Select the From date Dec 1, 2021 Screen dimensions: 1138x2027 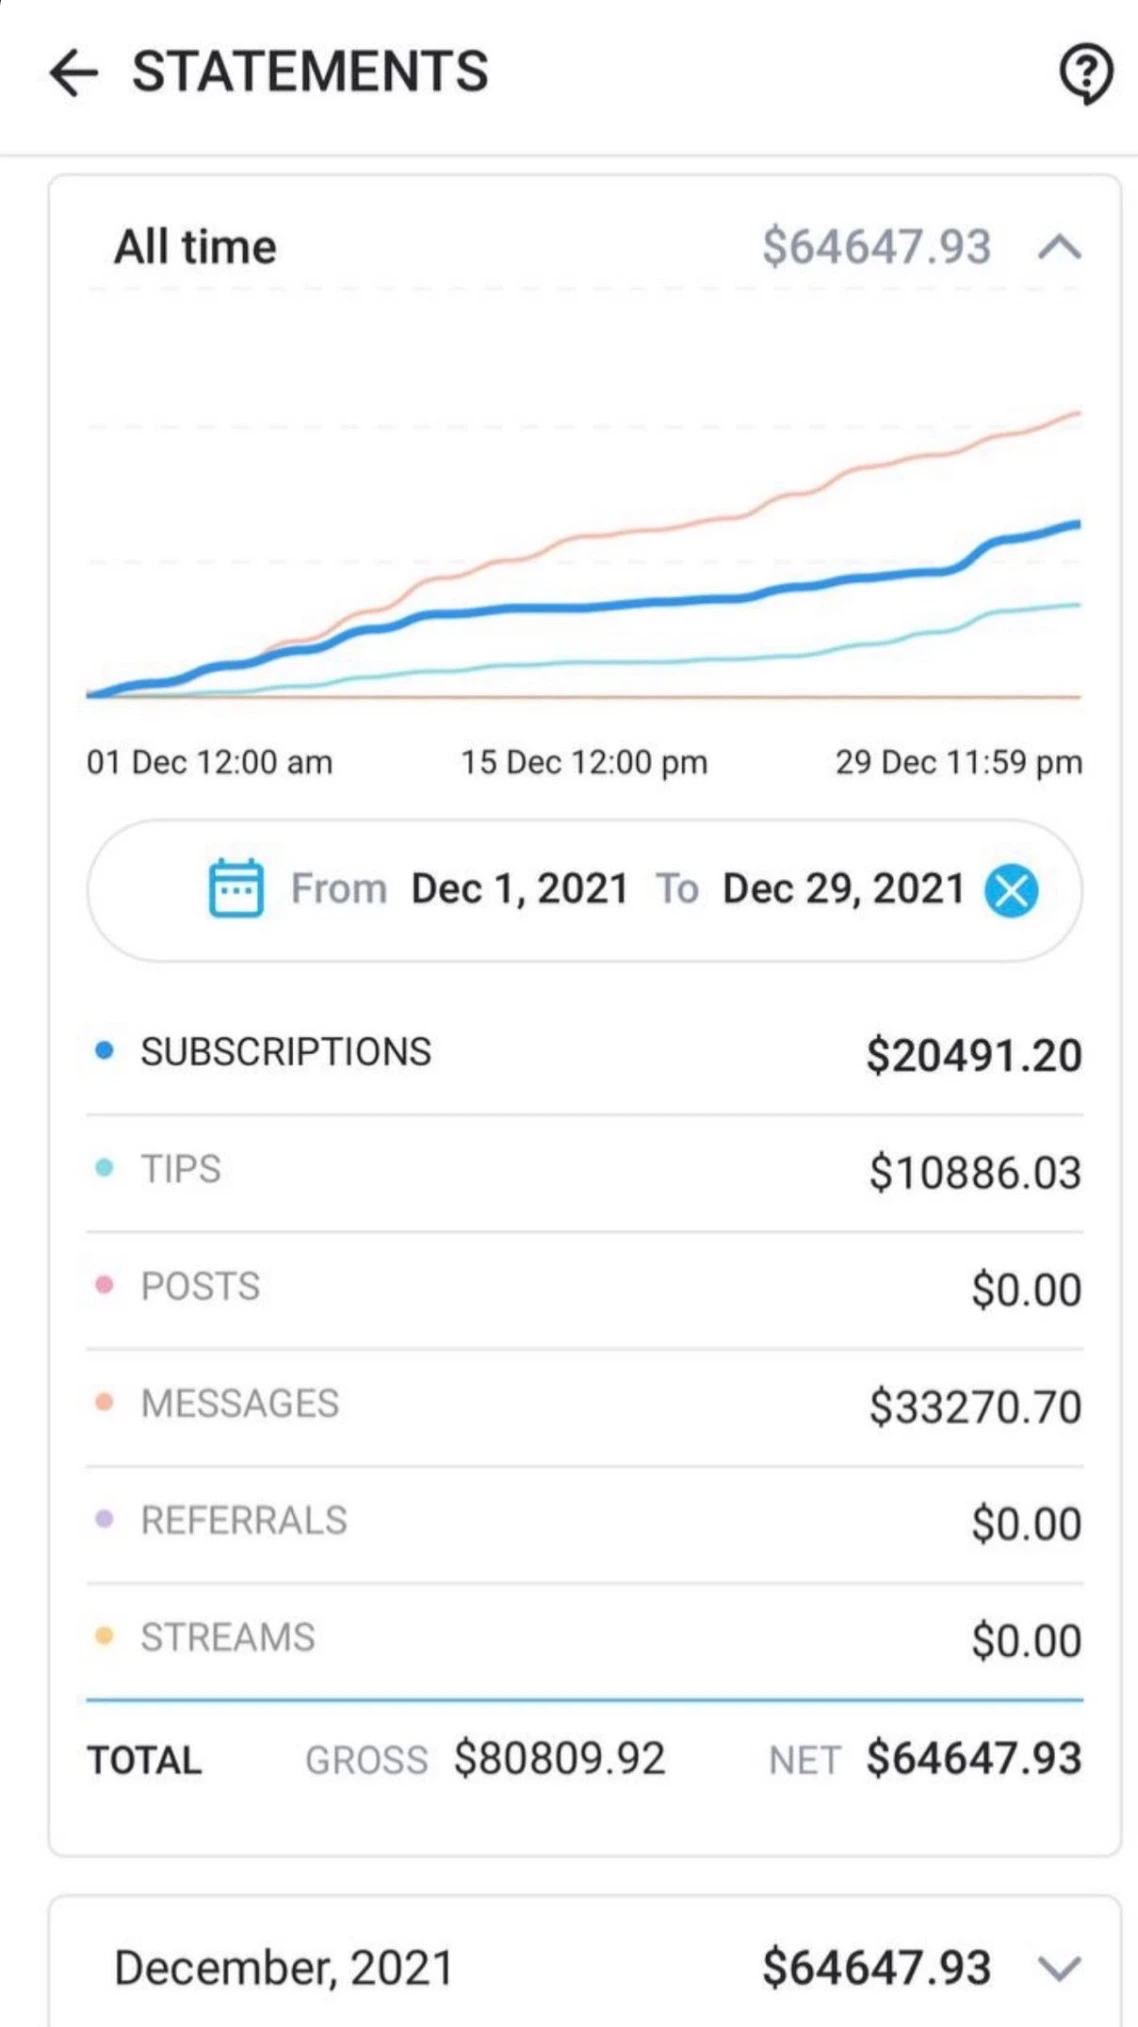coord(520,888)
